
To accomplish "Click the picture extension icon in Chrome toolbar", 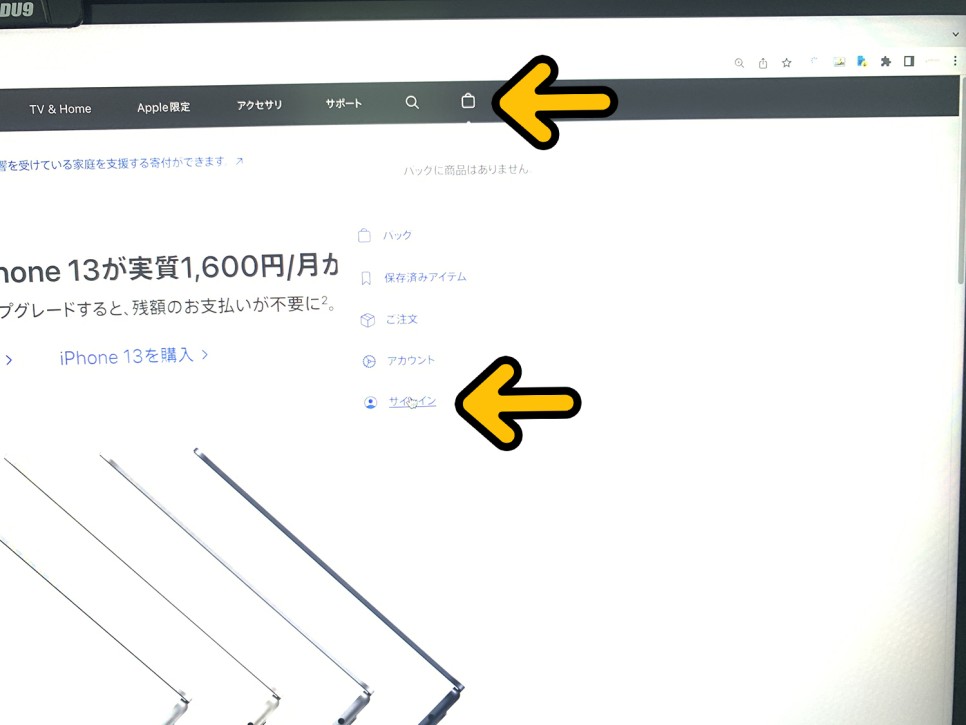I will click(839, 62).
